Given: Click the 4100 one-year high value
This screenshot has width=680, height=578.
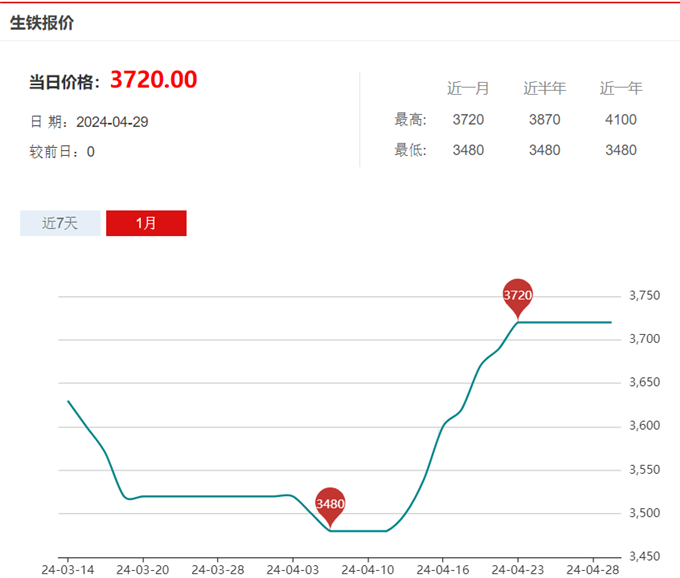Looking at the screenshot, I should click(621, 120).
